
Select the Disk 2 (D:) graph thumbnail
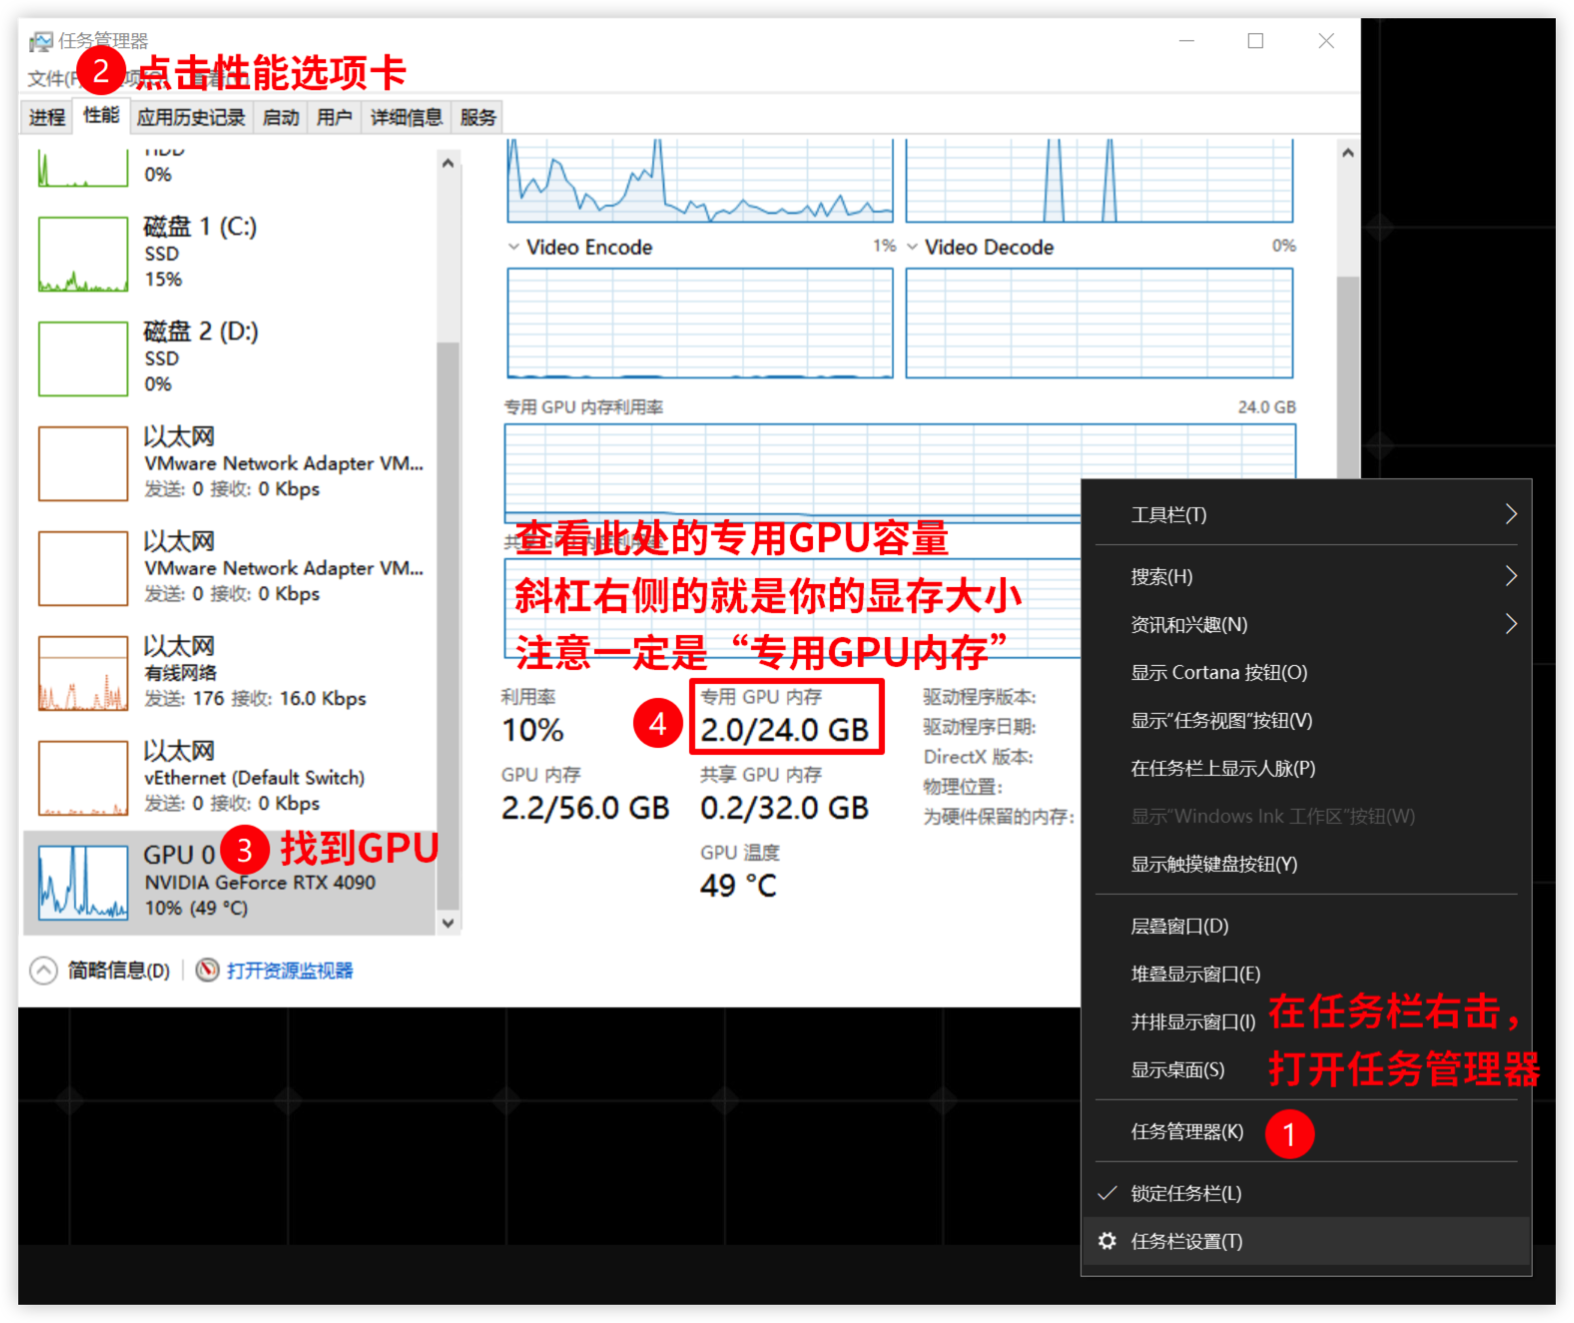pyautogui.click(x=83, y=358)
